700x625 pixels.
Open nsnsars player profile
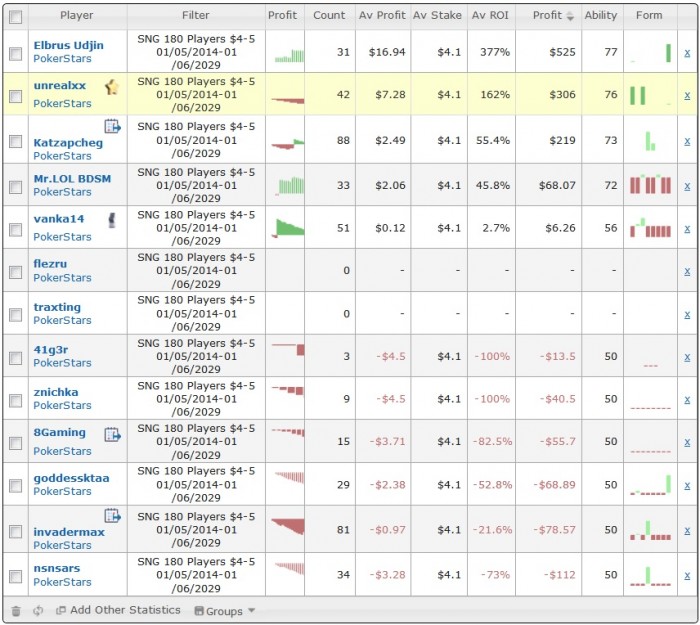[57, 568]
